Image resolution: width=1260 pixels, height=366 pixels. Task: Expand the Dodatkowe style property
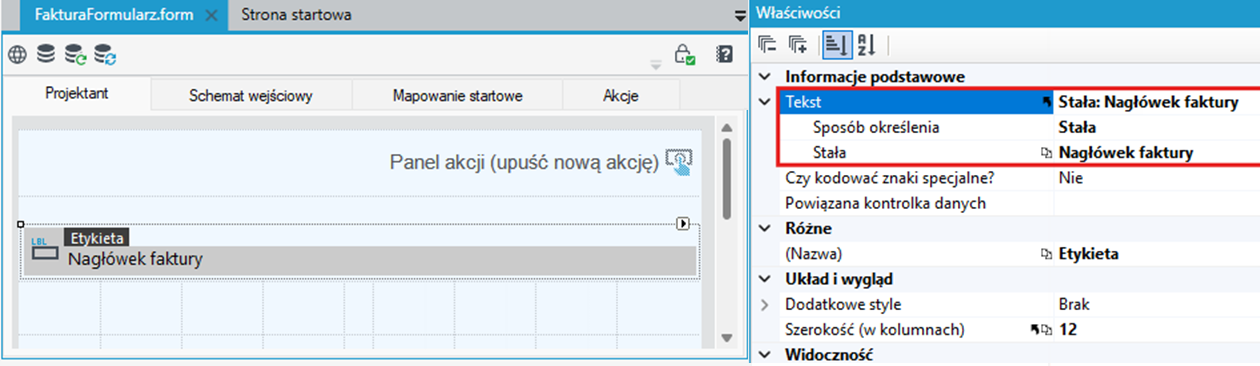point(765,304)
